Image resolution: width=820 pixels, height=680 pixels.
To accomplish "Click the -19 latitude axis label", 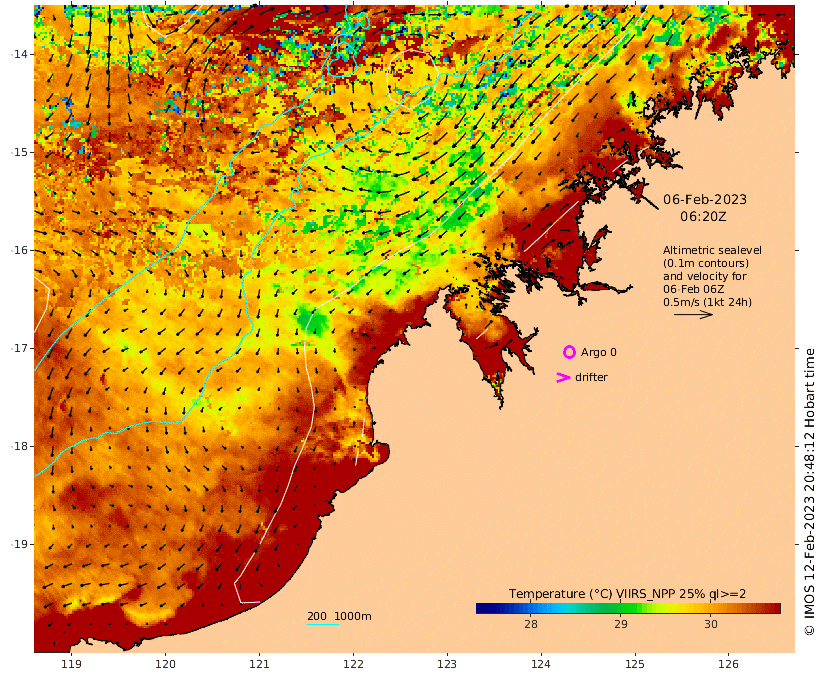I will pyautogui.click(x=20, y=544).
